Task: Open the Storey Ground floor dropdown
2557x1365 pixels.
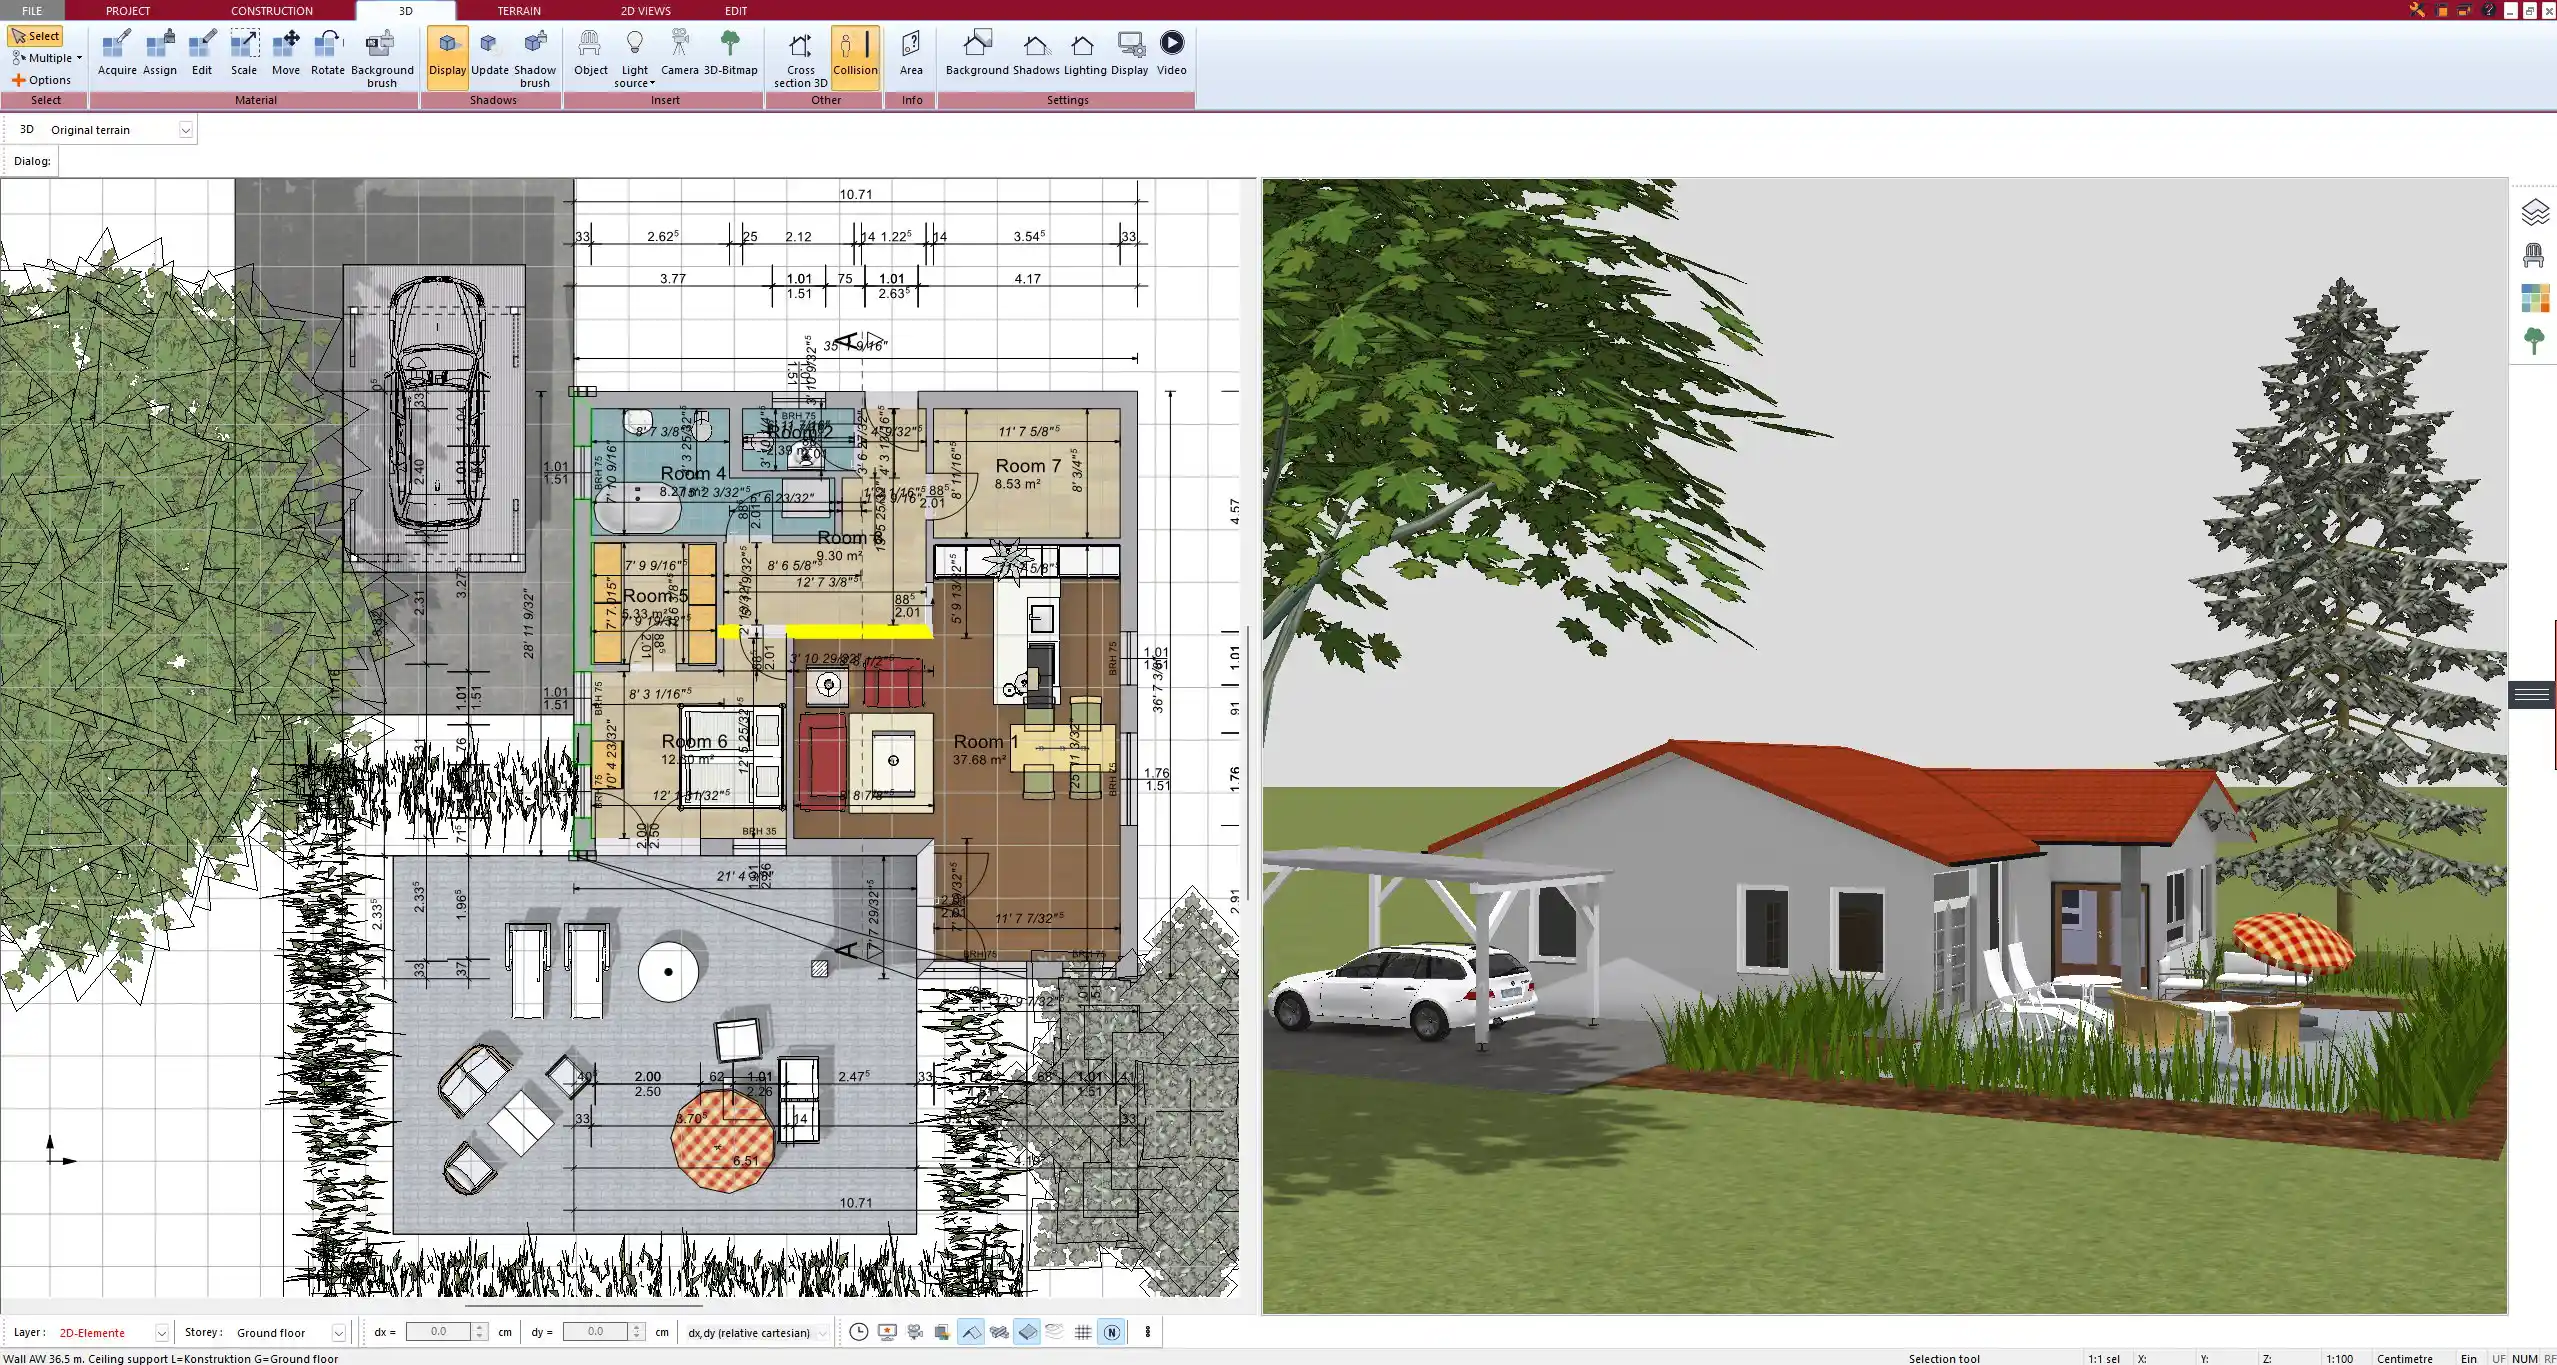Action: (339, 1333)
